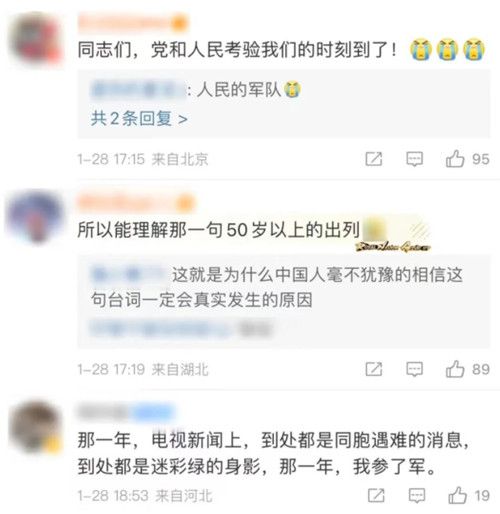Open second commenter's avatar

(x=36, y=217)
